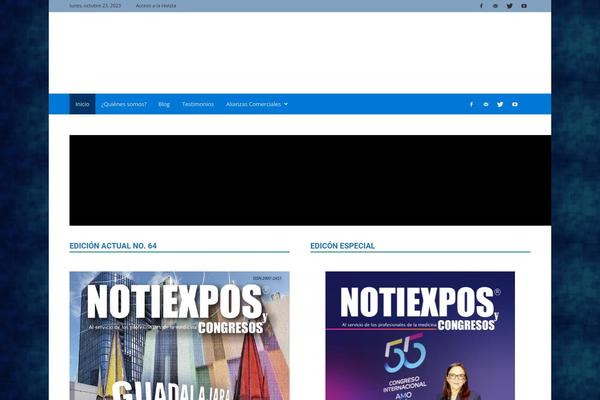Image resolution: width=600 pixels, height=400 pixels.
Task: Open the Testimonios menu item
Action: click(198, 104)
